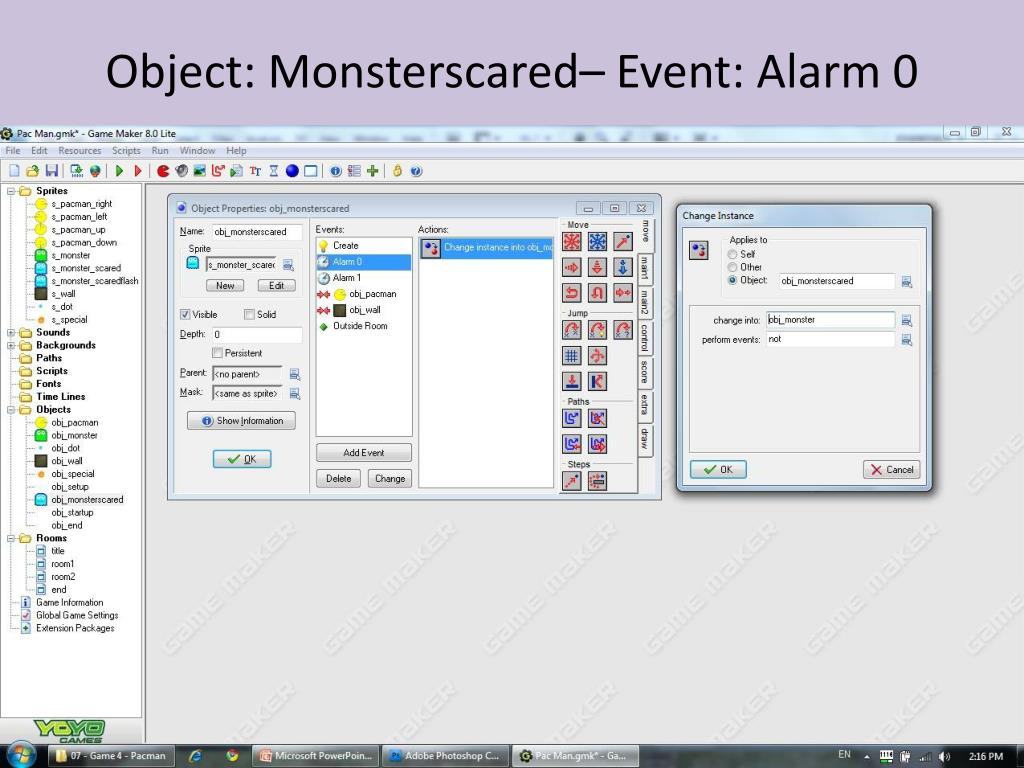Image resolution: width=1024 pixels, height=768 pixels.
Task: Run in debug mode with red arrow
Action: coord(138,171)
